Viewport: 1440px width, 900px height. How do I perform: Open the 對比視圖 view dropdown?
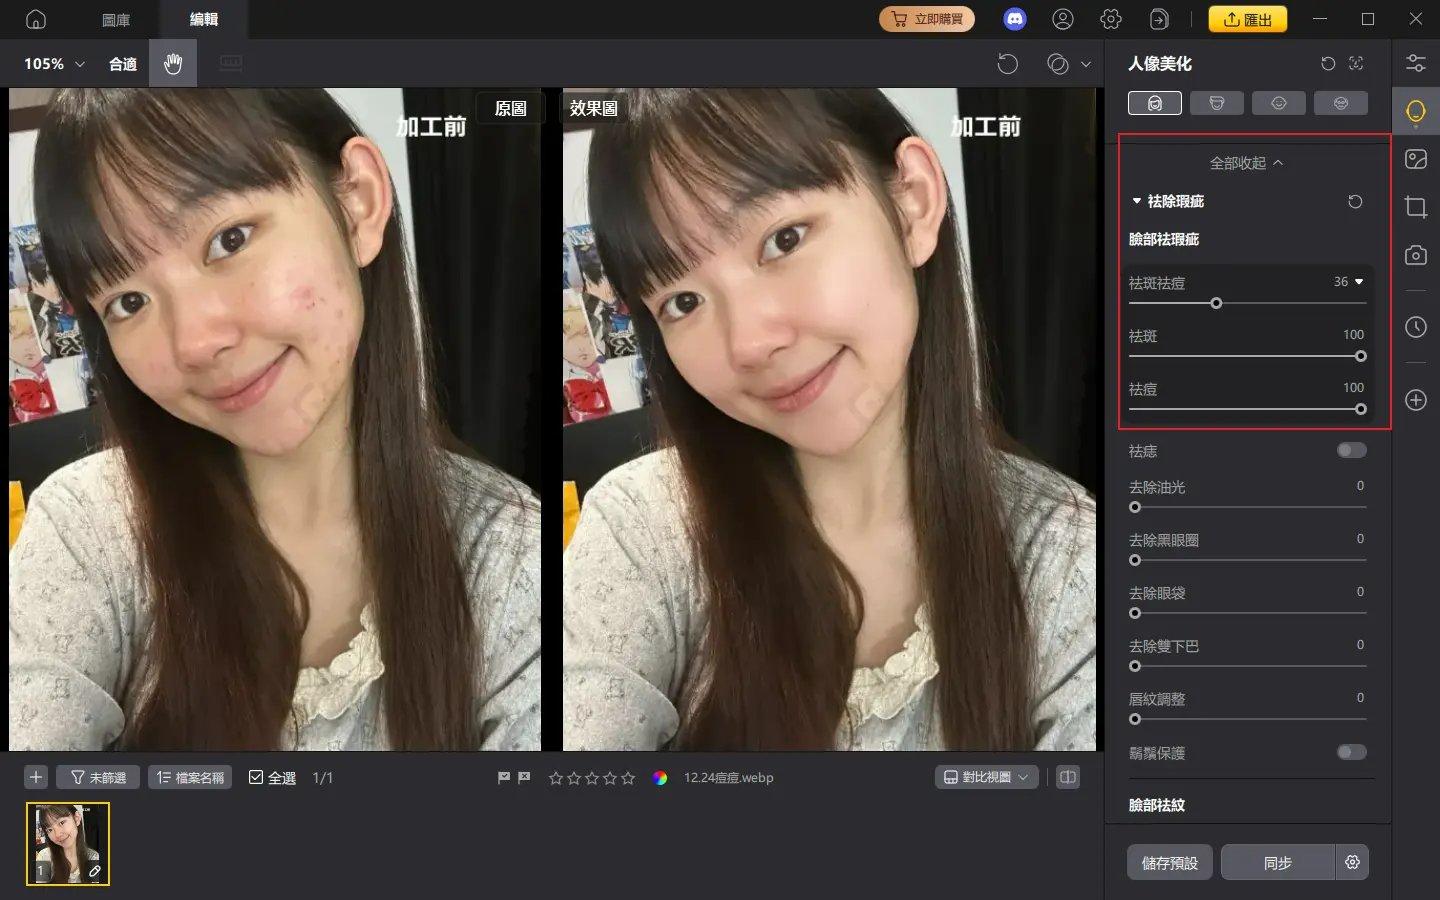986,777
